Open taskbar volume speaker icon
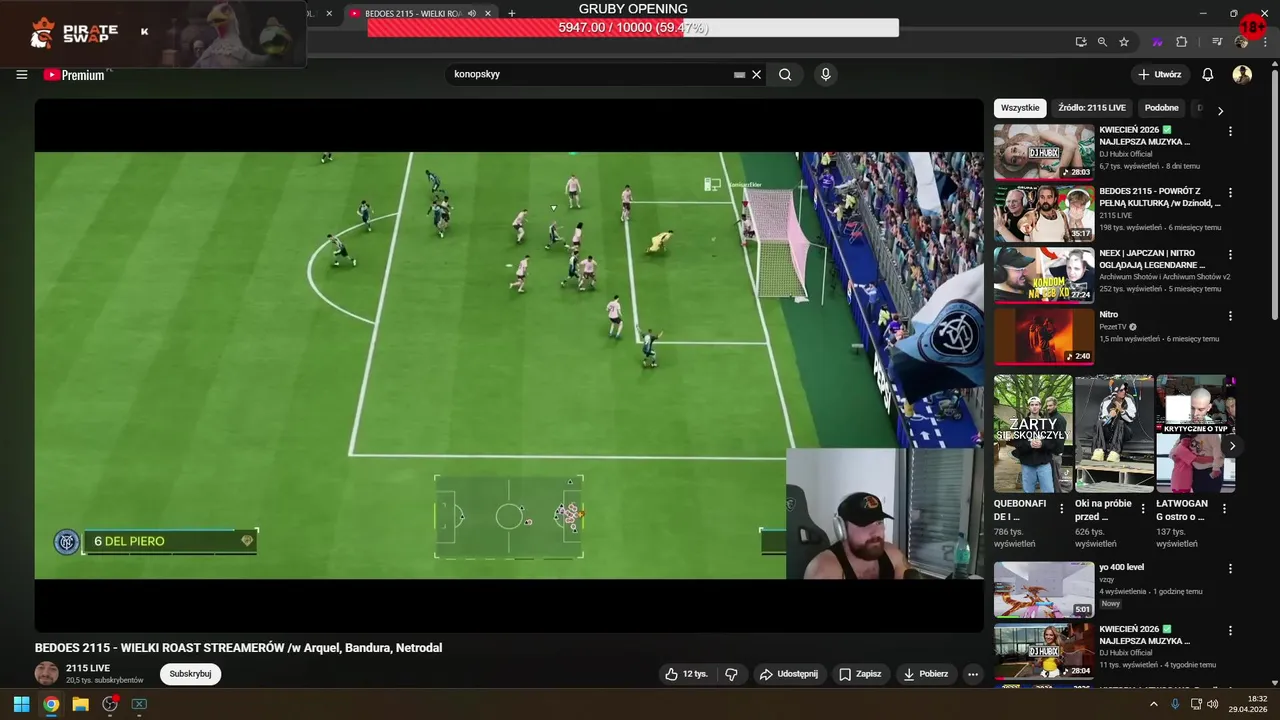 1212,704
